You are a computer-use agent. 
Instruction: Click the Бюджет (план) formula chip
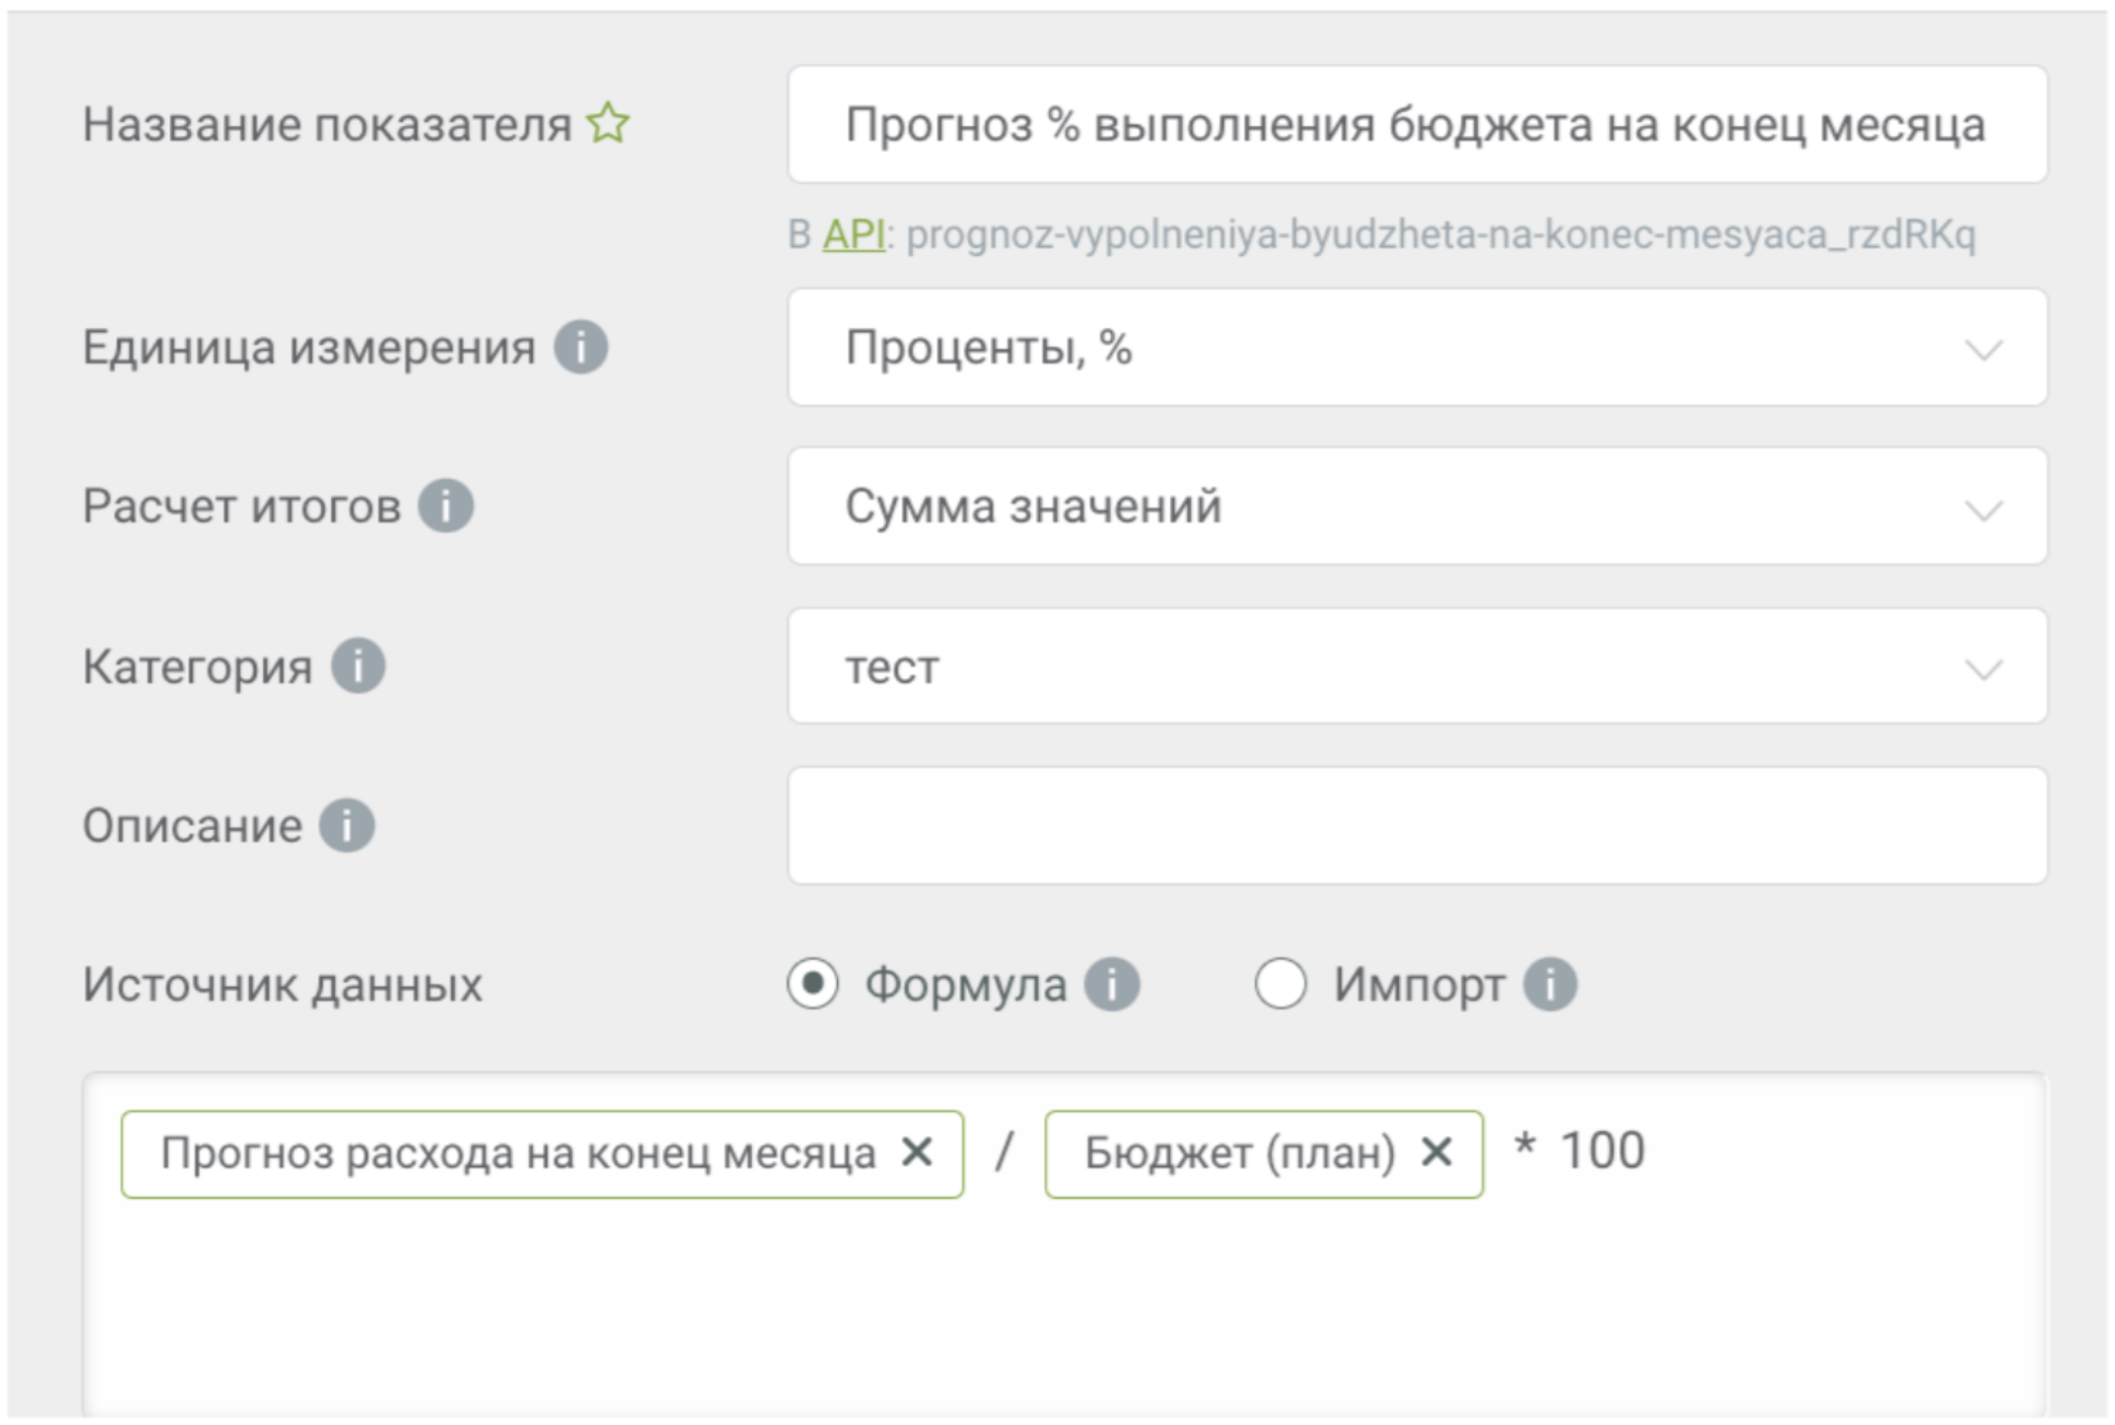pos(1238,1153)
